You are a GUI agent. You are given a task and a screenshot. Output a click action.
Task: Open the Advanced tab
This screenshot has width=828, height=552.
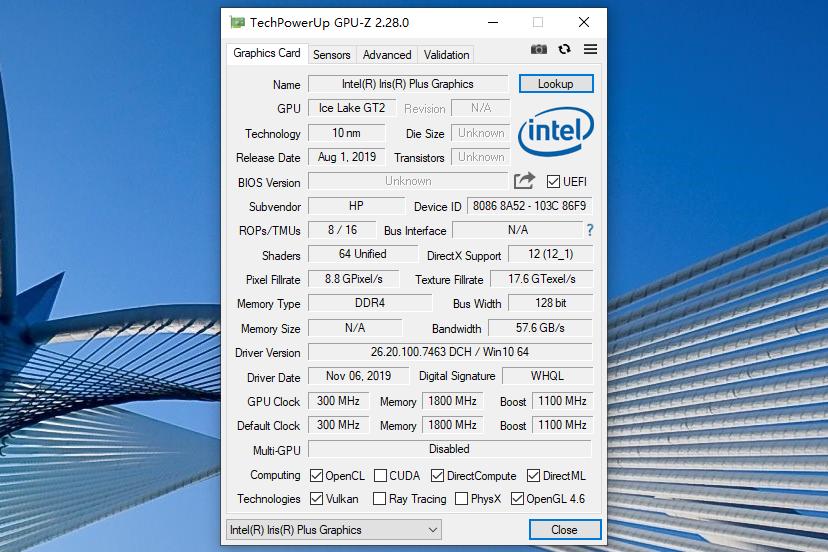[387, 55]
